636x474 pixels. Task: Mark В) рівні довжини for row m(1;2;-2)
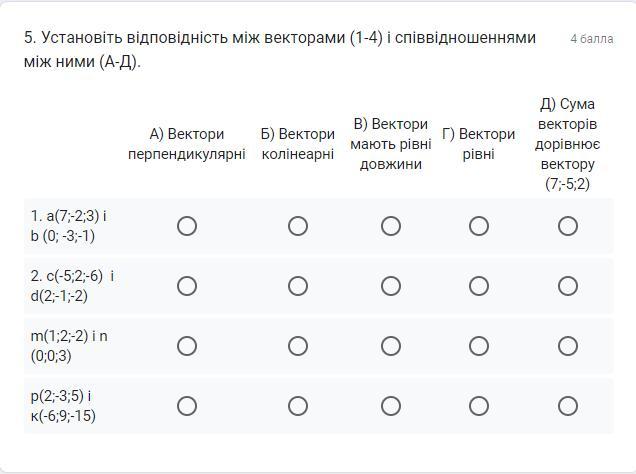tap(391, 346)
